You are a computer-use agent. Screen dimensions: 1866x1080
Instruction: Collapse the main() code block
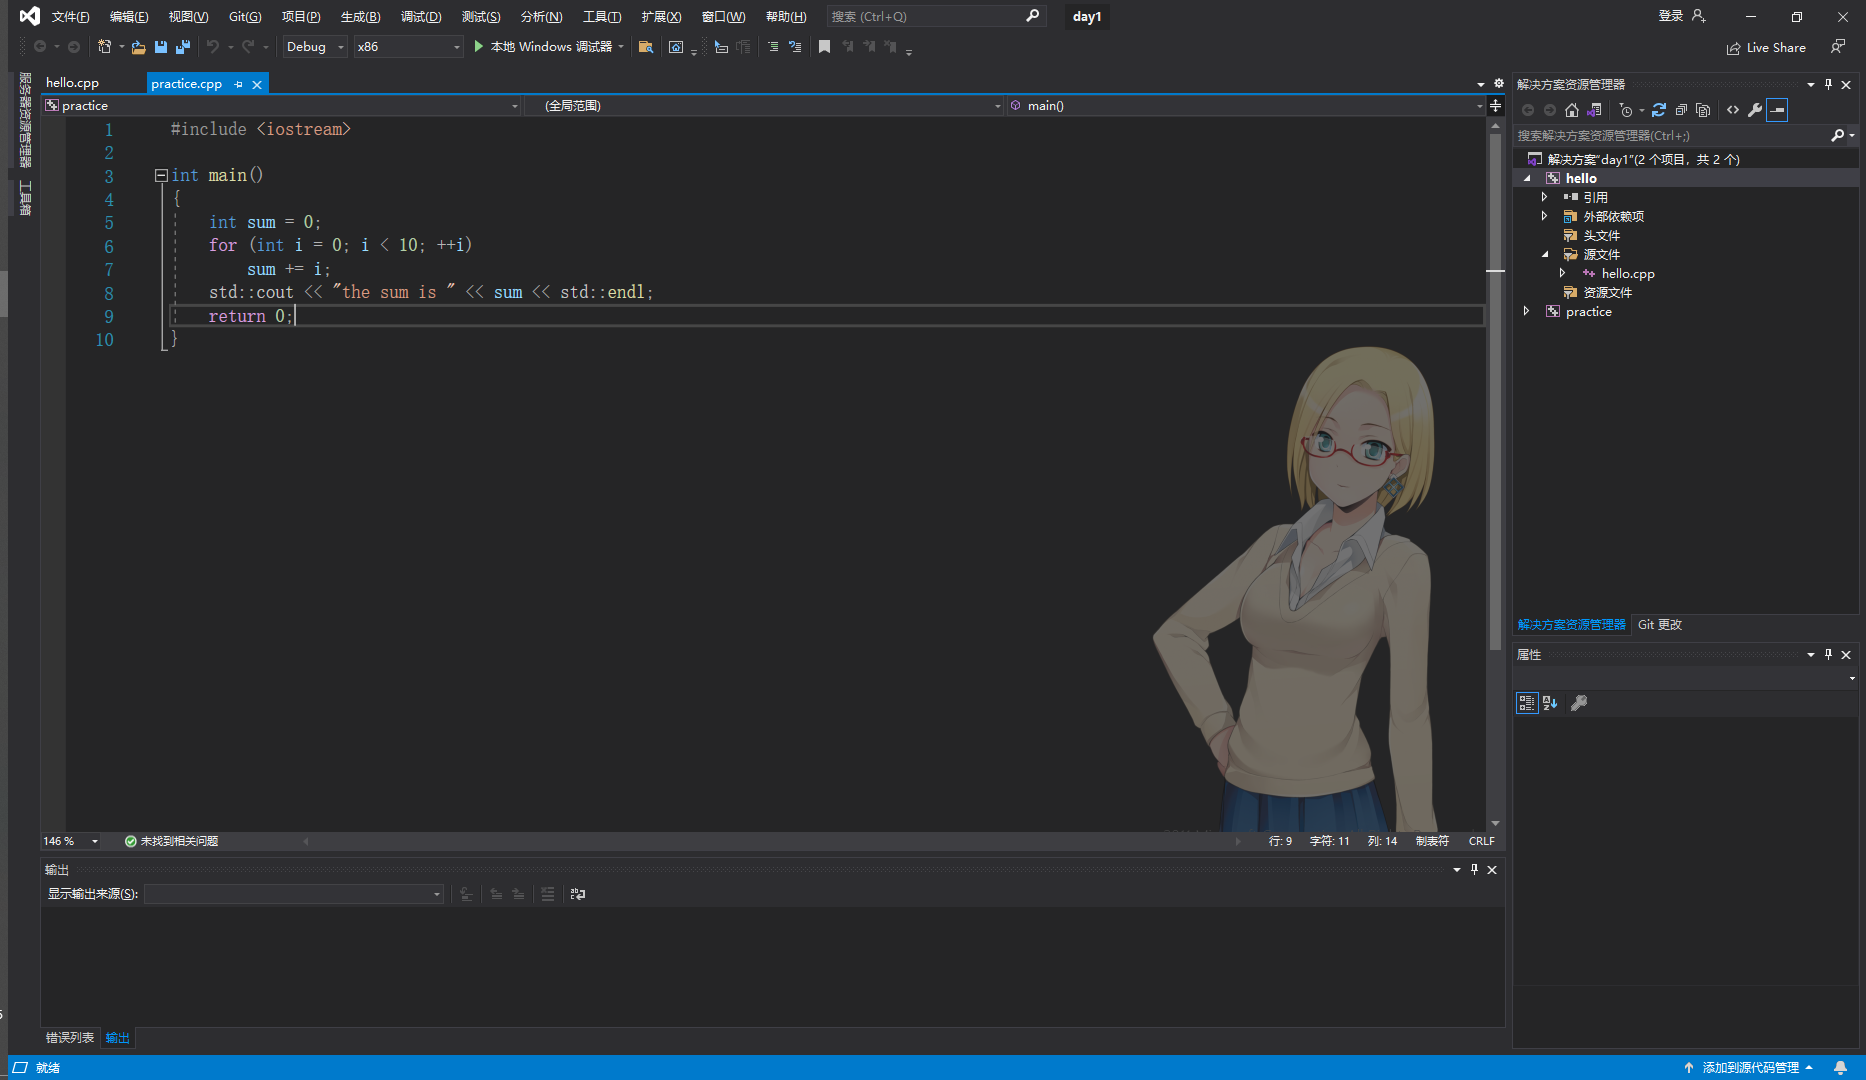click(161, 176)
